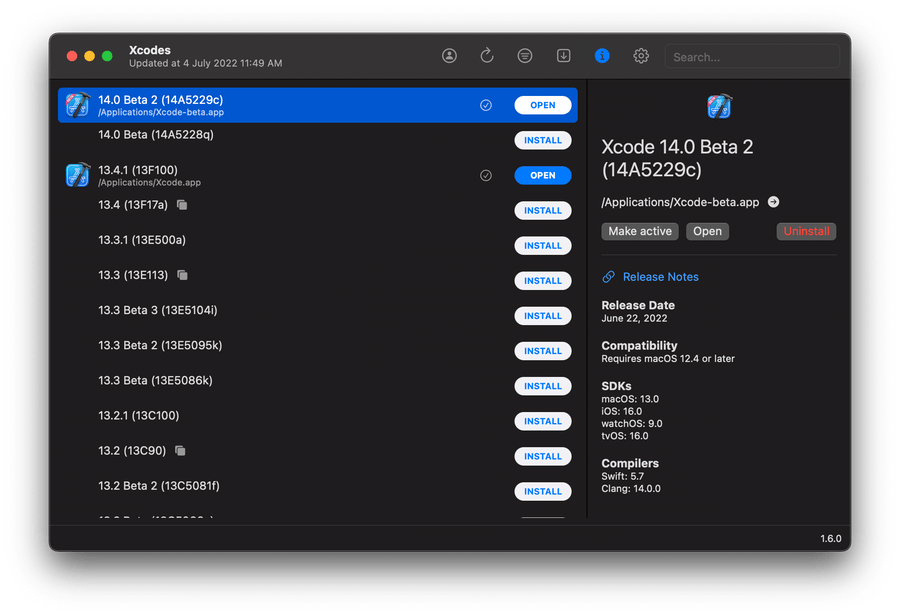Open Xcode 14.0 Beta 2 from list
This screenshot has height=616, width=900.
tap(542, 105)
